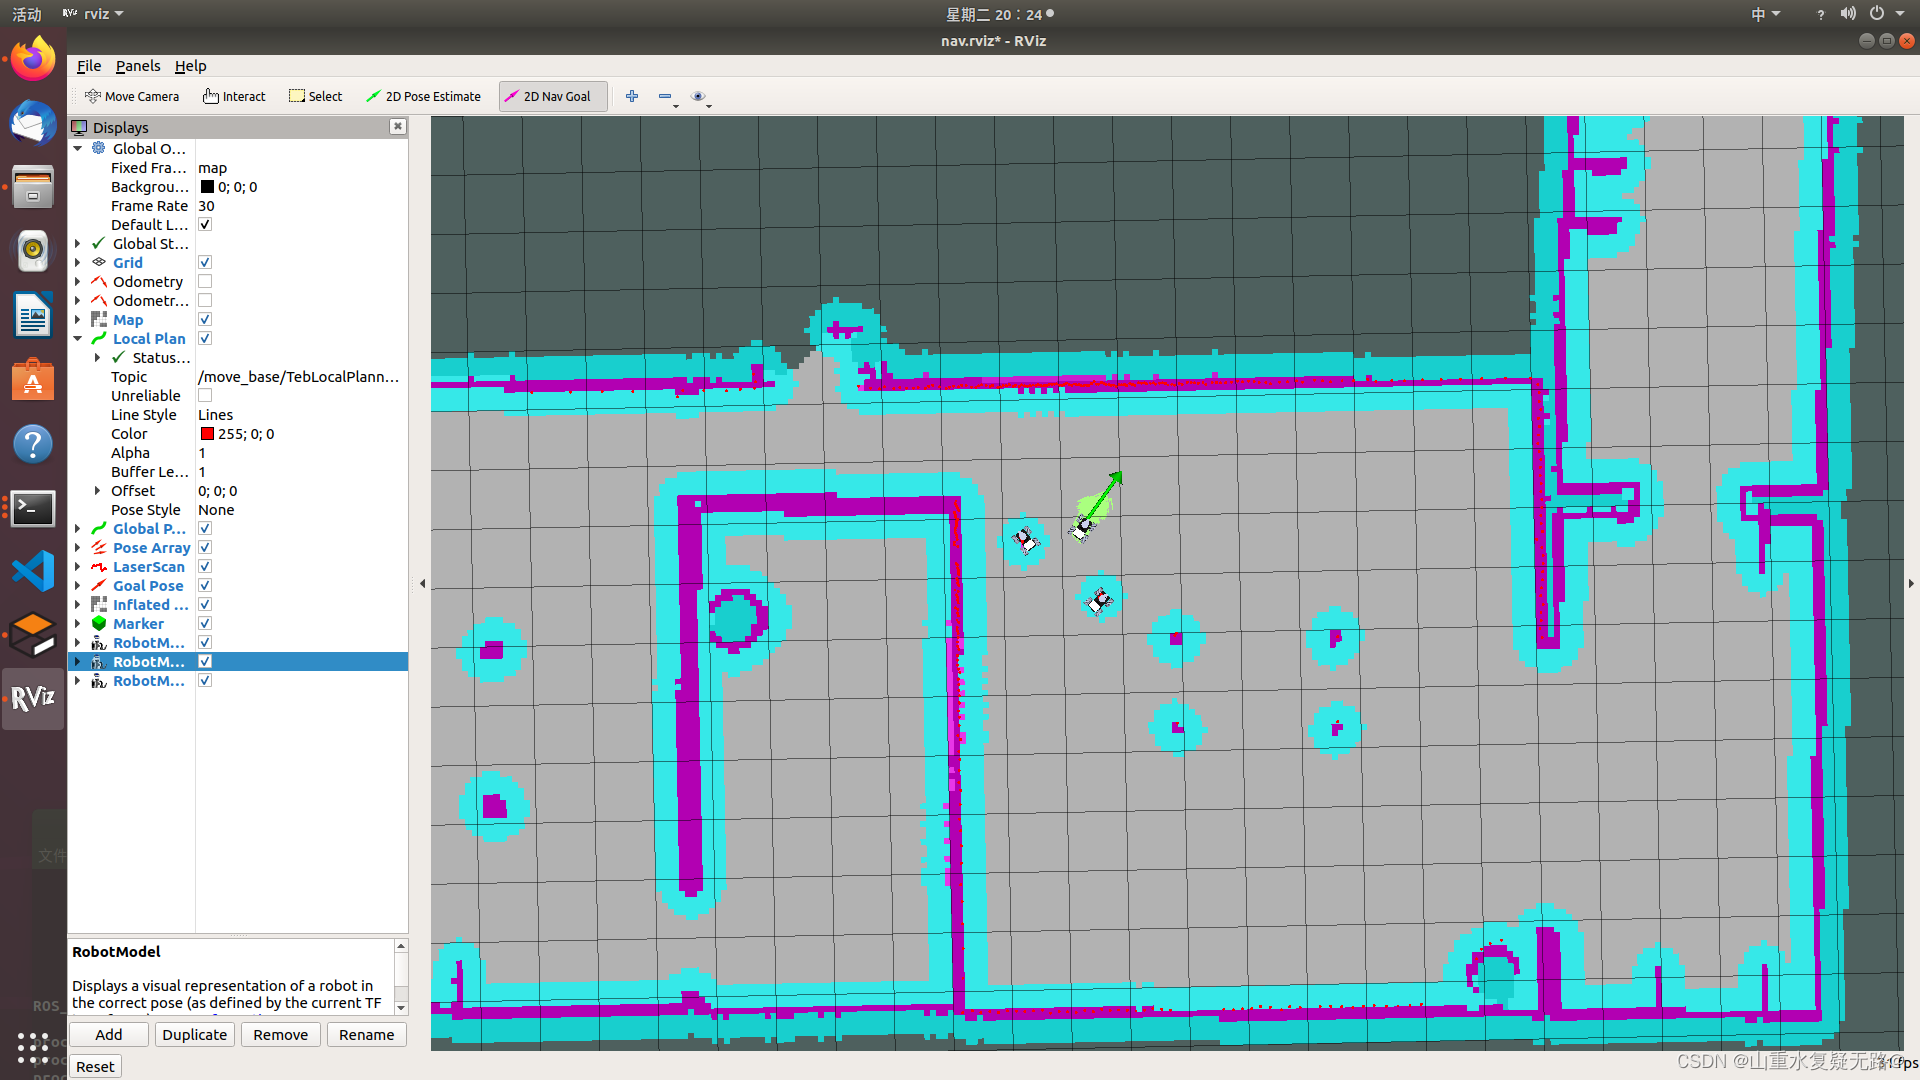The width and height of the screenshot is (1920, 1080).
Task: Toggle the Unreliable checkbox
Action: pos(205,395)
